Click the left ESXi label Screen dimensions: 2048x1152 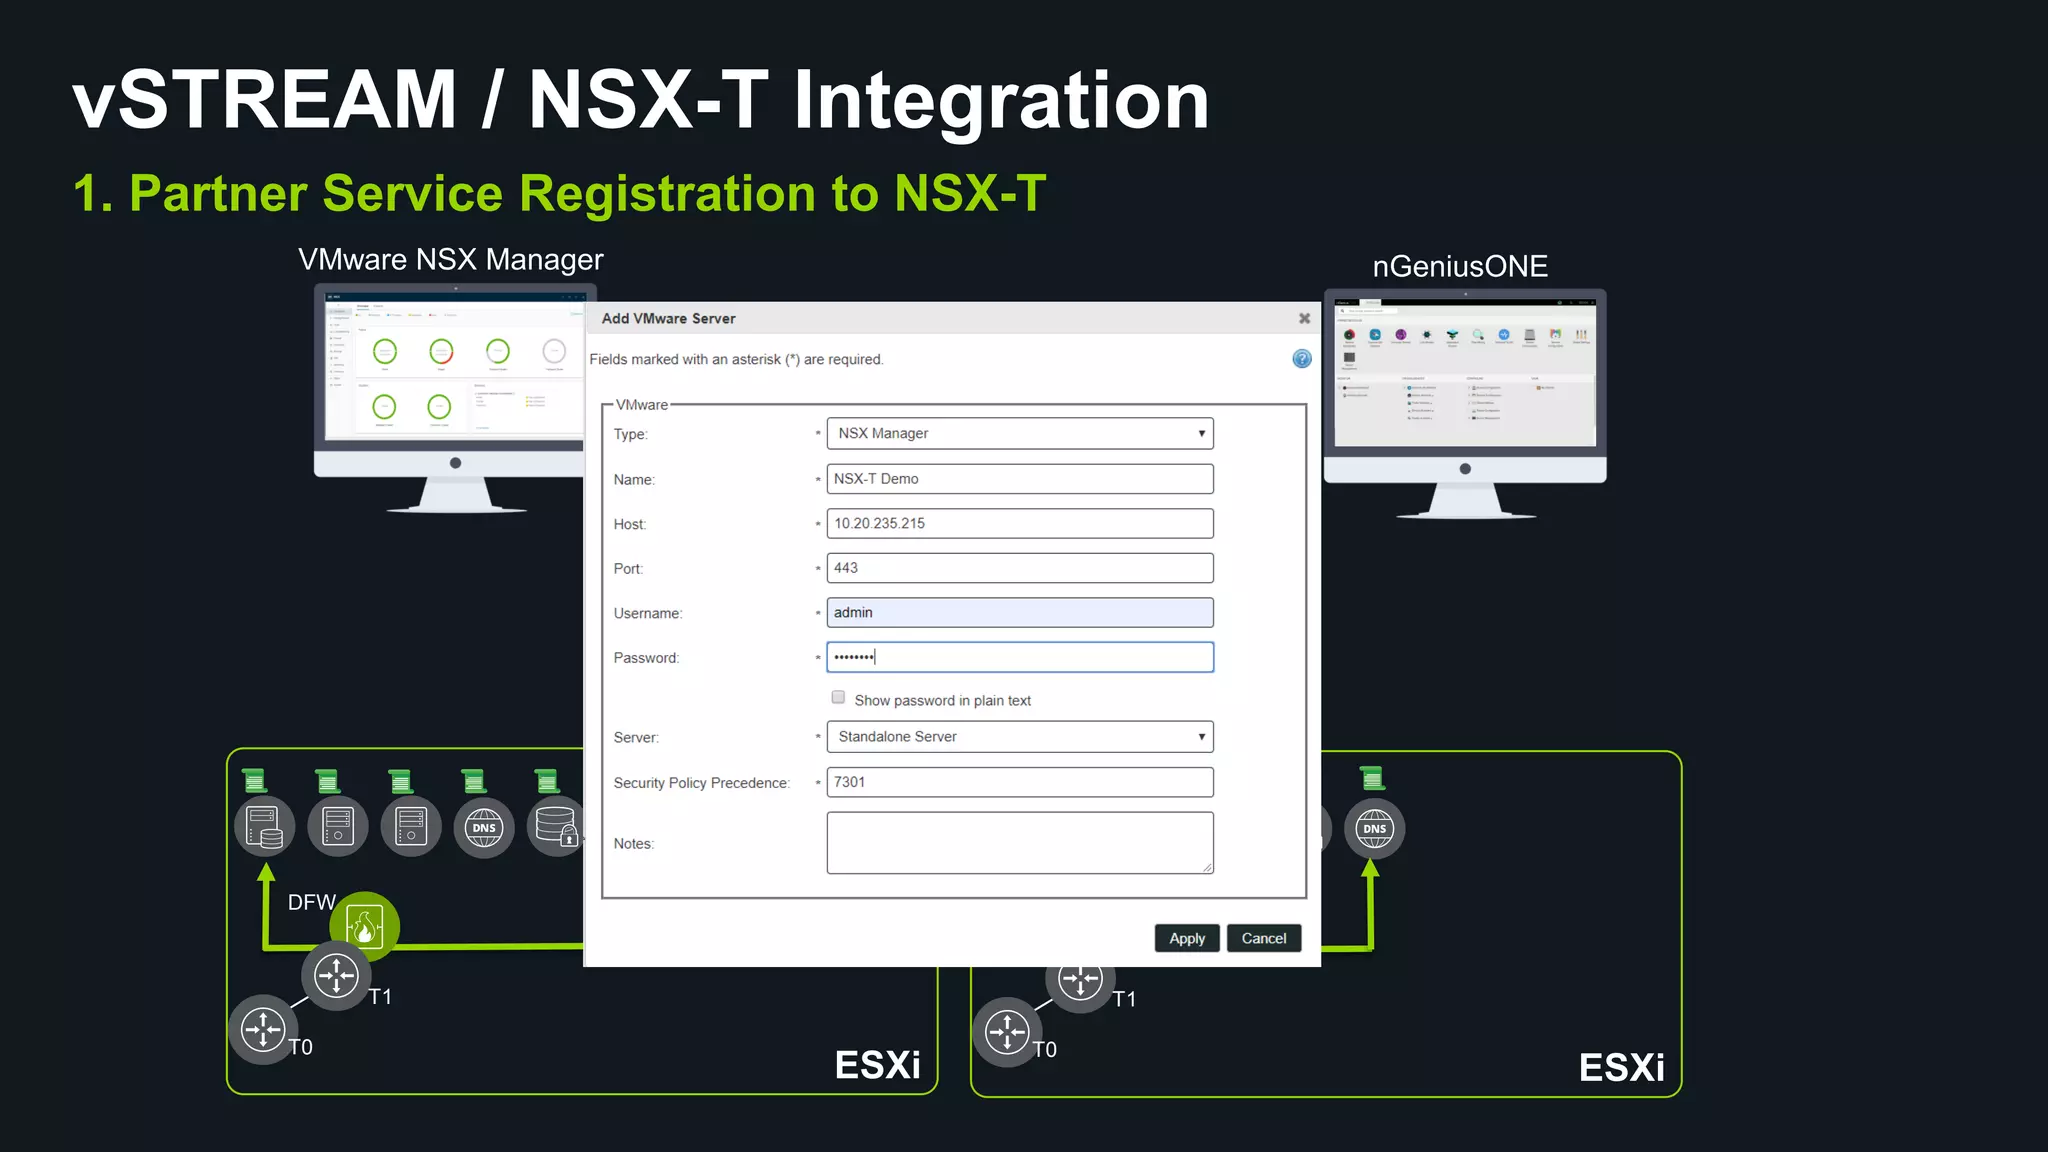pyautogui.click(x=877, y=1065)
